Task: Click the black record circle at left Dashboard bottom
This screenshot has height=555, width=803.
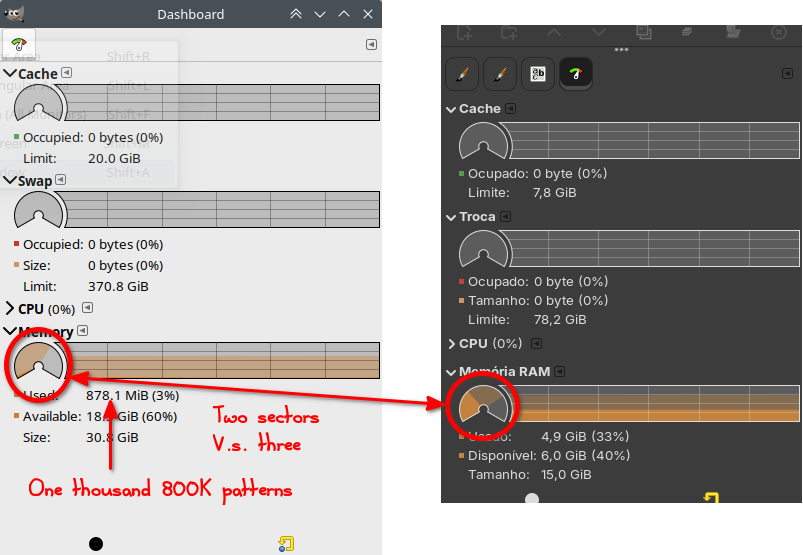Action: [96, 544]
